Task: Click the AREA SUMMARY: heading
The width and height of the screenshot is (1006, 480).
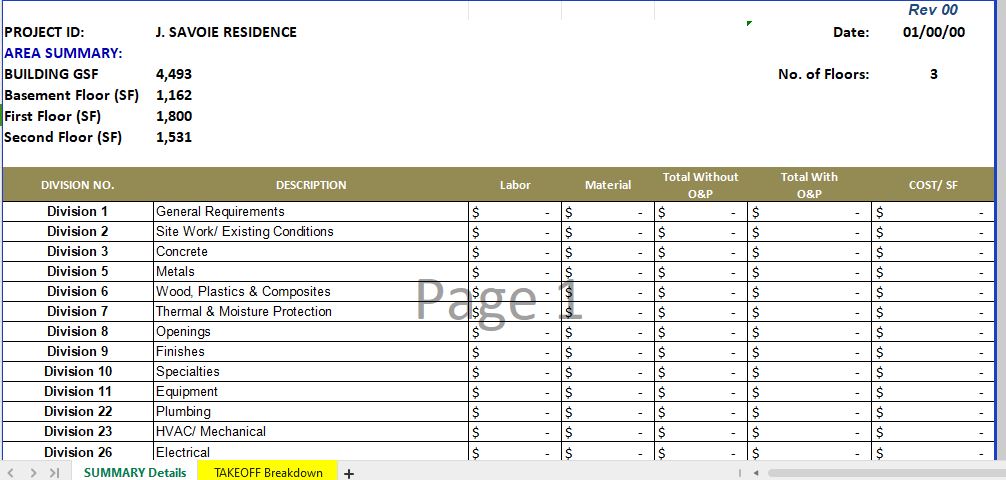Action: 63,53
